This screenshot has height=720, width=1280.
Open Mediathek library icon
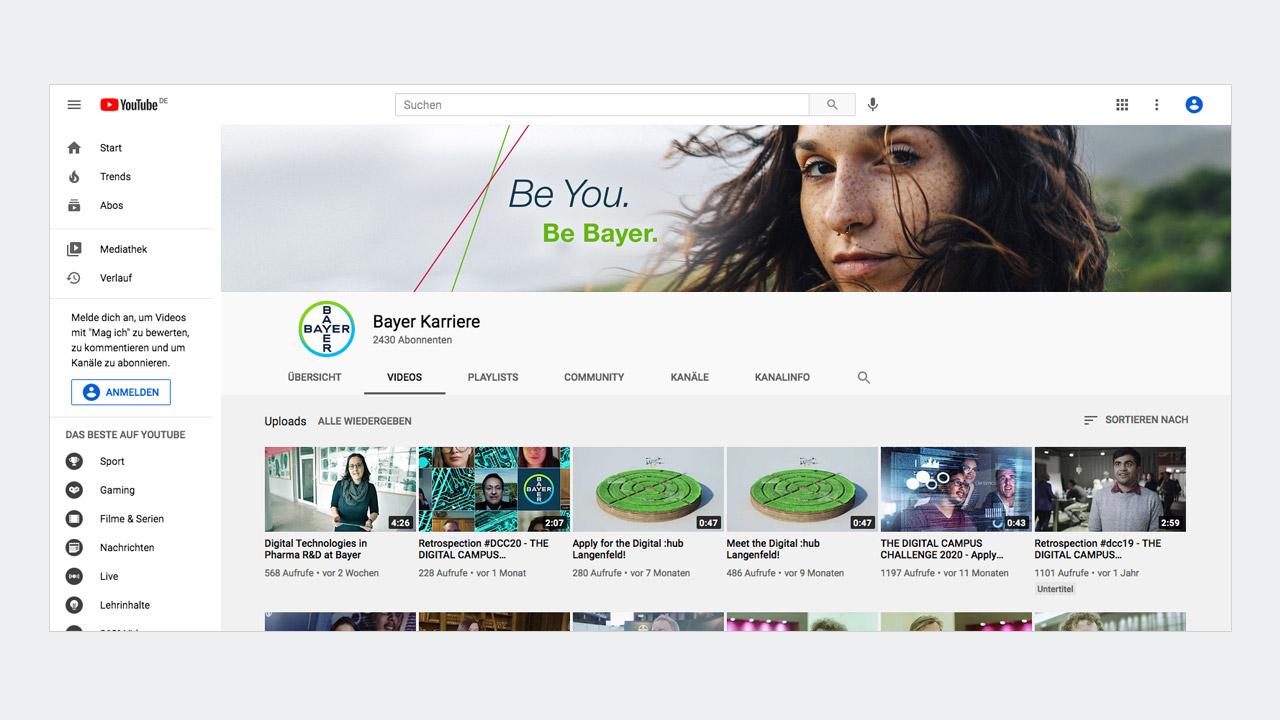(74, 250)
